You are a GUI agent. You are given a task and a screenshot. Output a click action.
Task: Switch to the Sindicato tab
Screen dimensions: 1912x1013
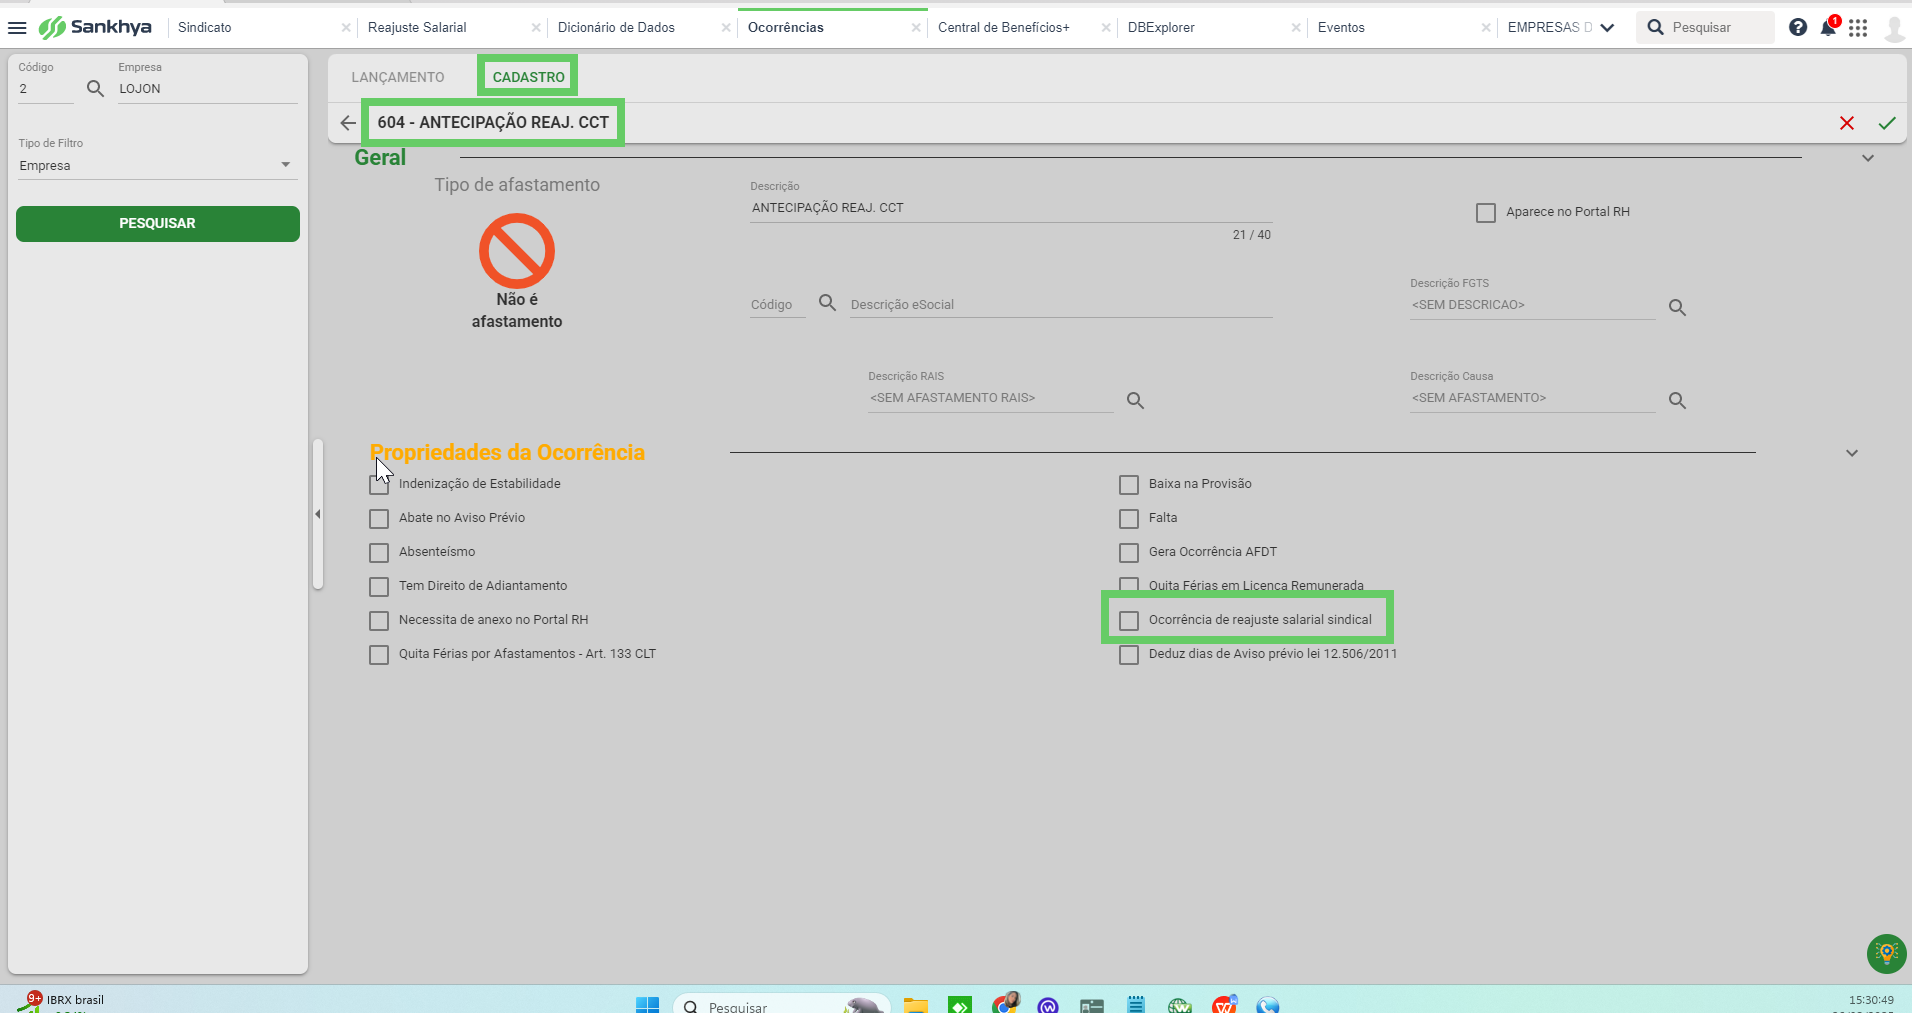pyautogui.click(x=205, y=28)
